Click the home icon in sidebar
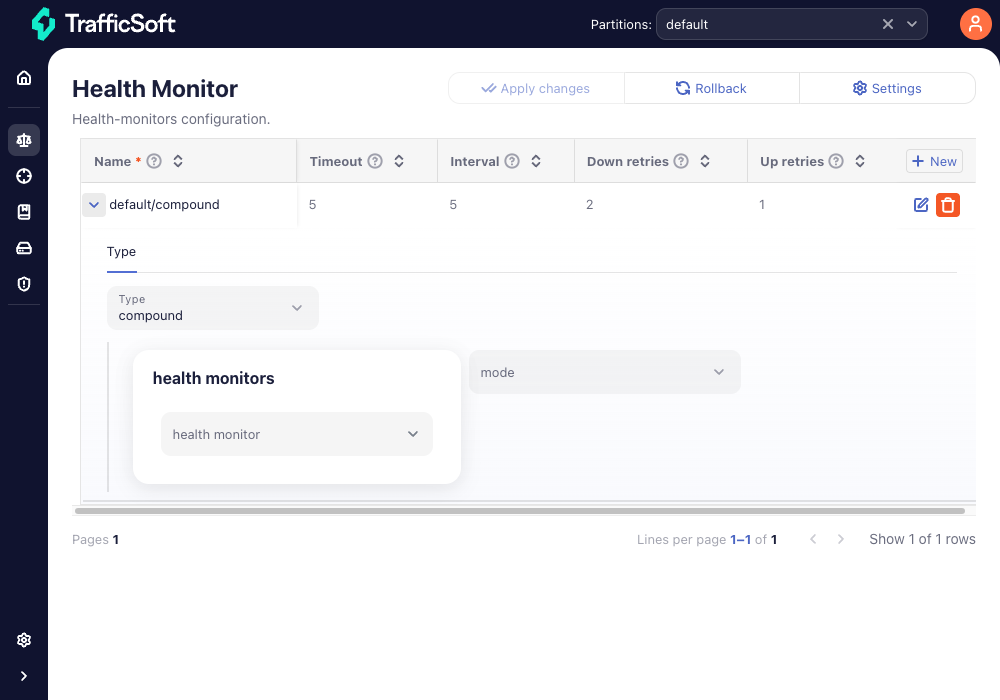The height and width of the screenshot is (700, 1000). [24, 78]
